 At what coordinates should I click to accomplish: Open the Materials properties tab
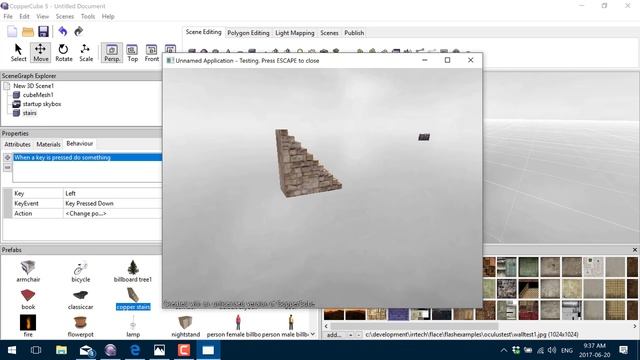tap(48, 144)
